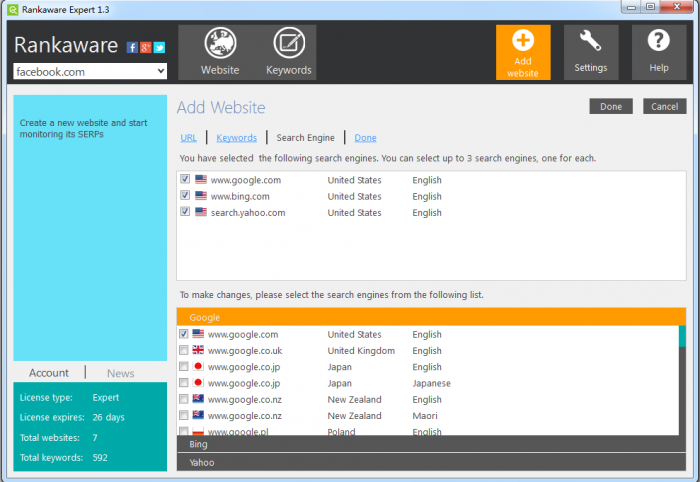Viewport: 700px width, 482px height.
Task: Open Rankaware Google Plus icon
Action: [x=146, y=47]
